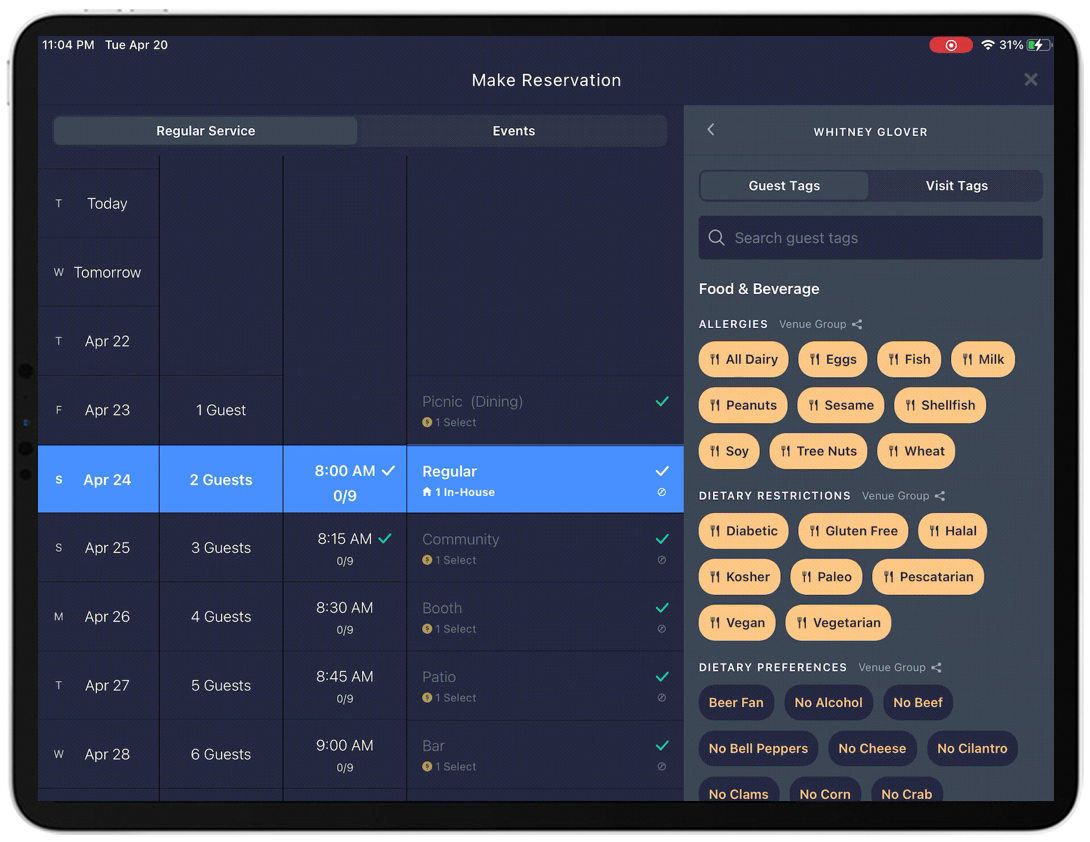The image size is (1090, 842).
Task: Enable the No Alcohol preference tag
Action: coord(828,703)
